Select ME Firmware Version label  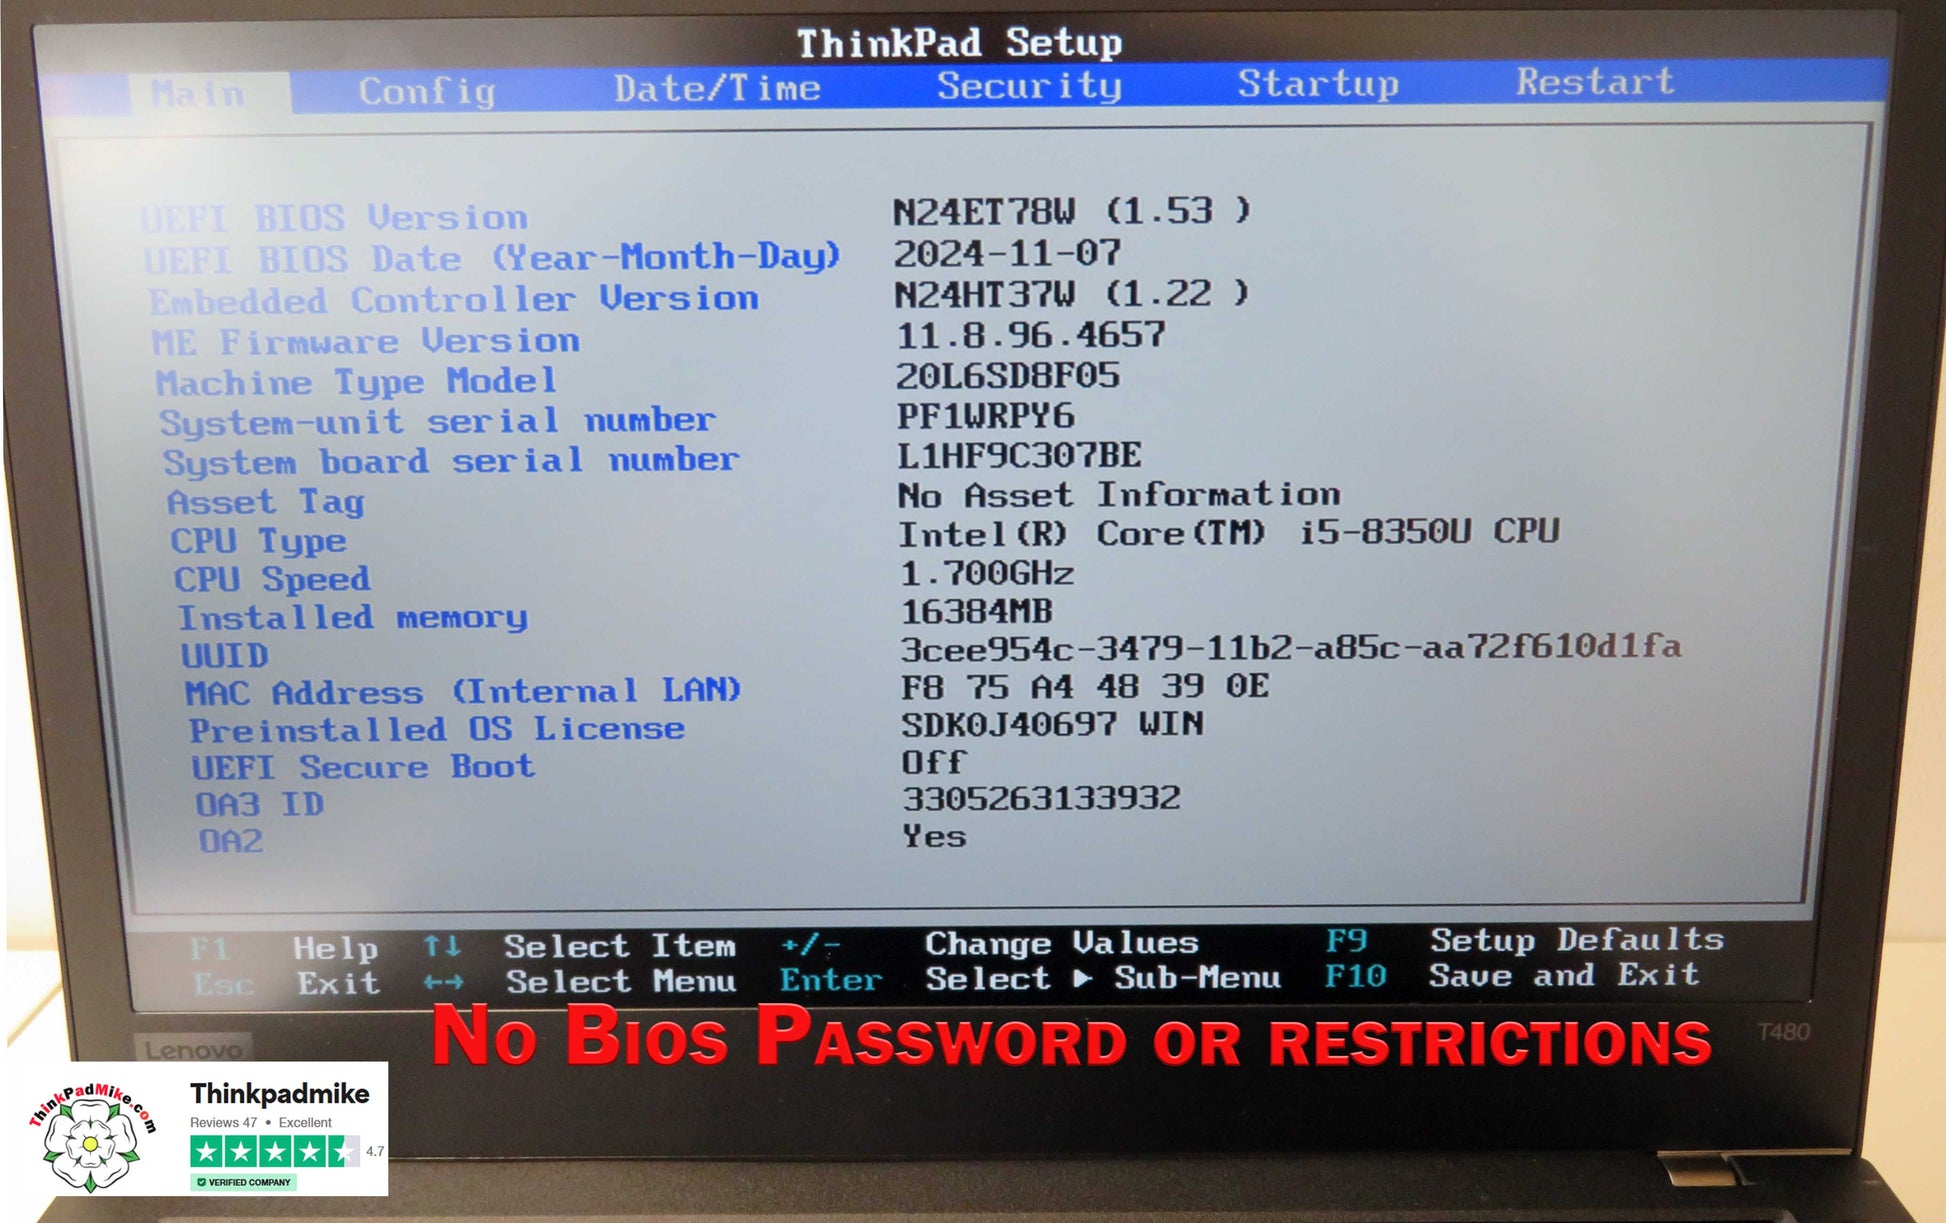pyautogui.click(x=366, y=341)
